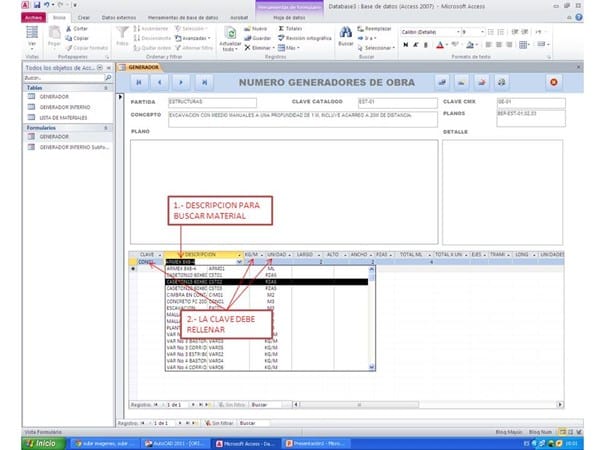Image resolution: width=600 pixels, height=450 pixels.
Task: Switch to the Crear ribbon tab
Action: pyautogui.click(x=83, y=18)
